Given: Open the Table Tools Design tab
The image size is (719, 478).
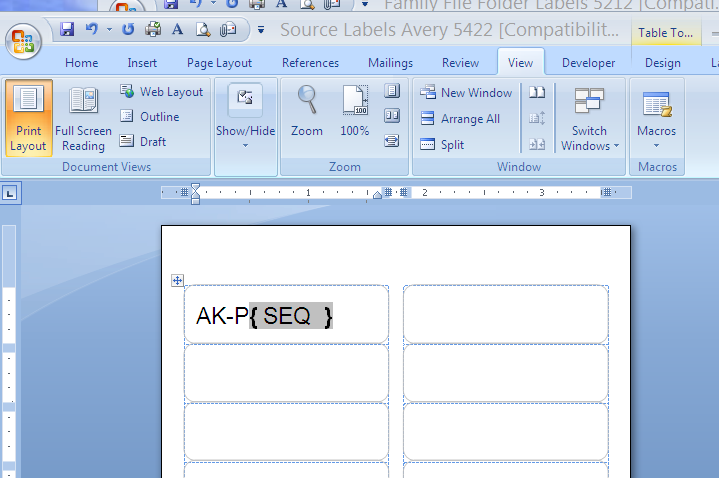Looking at the screenshot, I should click(663, 63).
